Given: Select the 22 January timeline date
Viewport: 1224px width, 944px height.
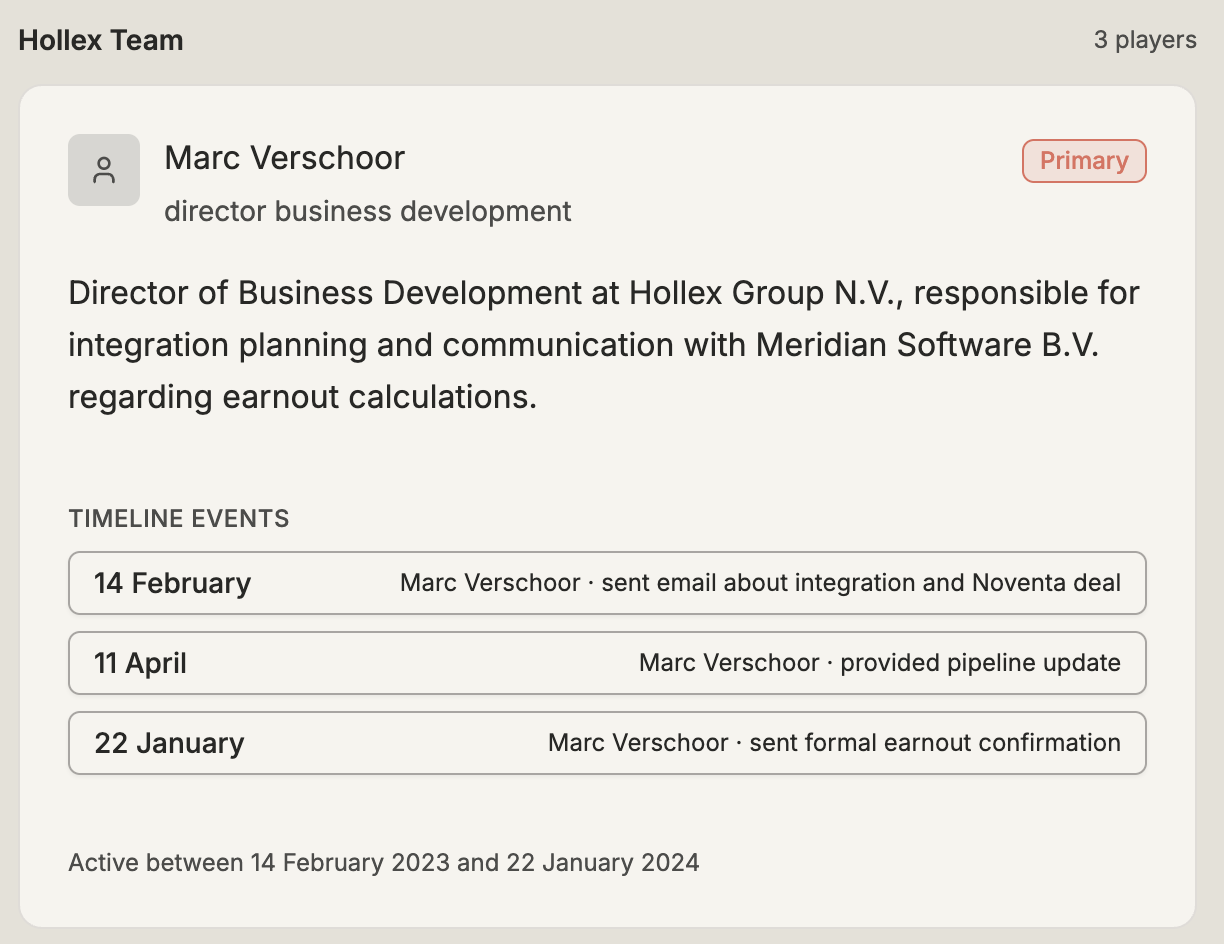Looking at the screenshot, I should (169, 743).
